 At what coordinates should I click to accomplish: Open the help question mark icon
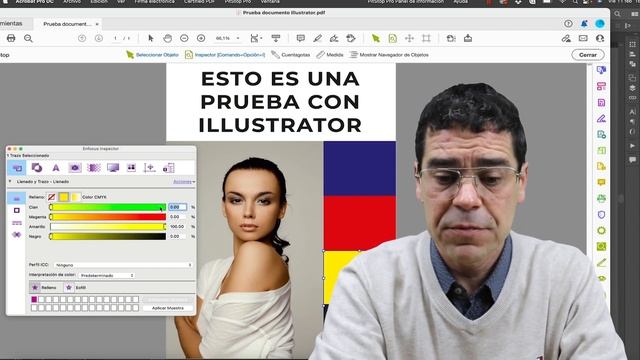pos(568,24)
